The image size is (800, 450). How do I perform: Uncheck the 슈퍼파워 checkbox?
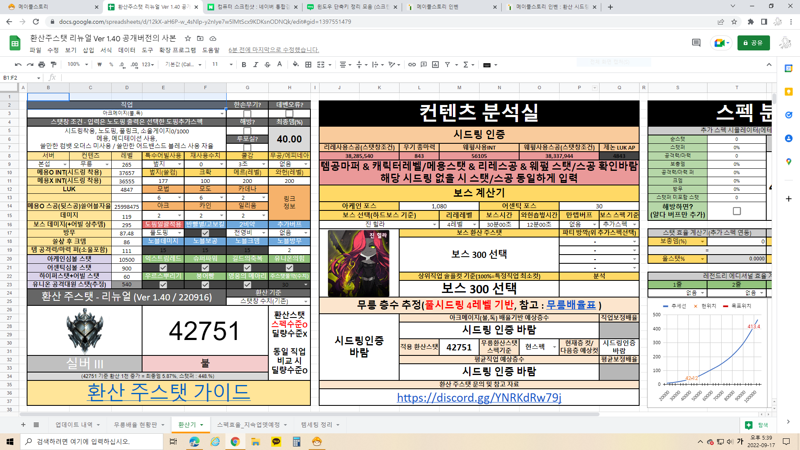[205, 267]
